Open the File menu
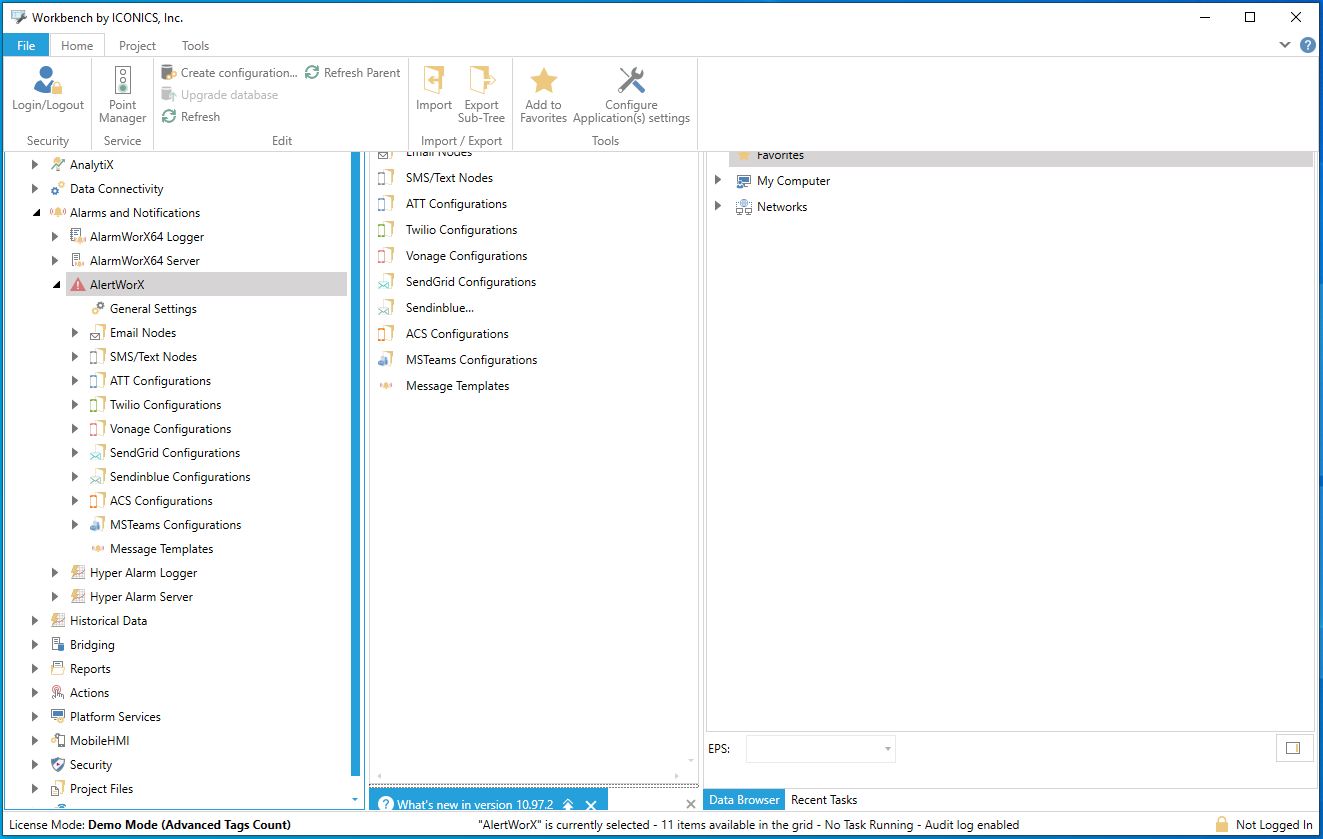1323x839 pixels. [26, 46]
